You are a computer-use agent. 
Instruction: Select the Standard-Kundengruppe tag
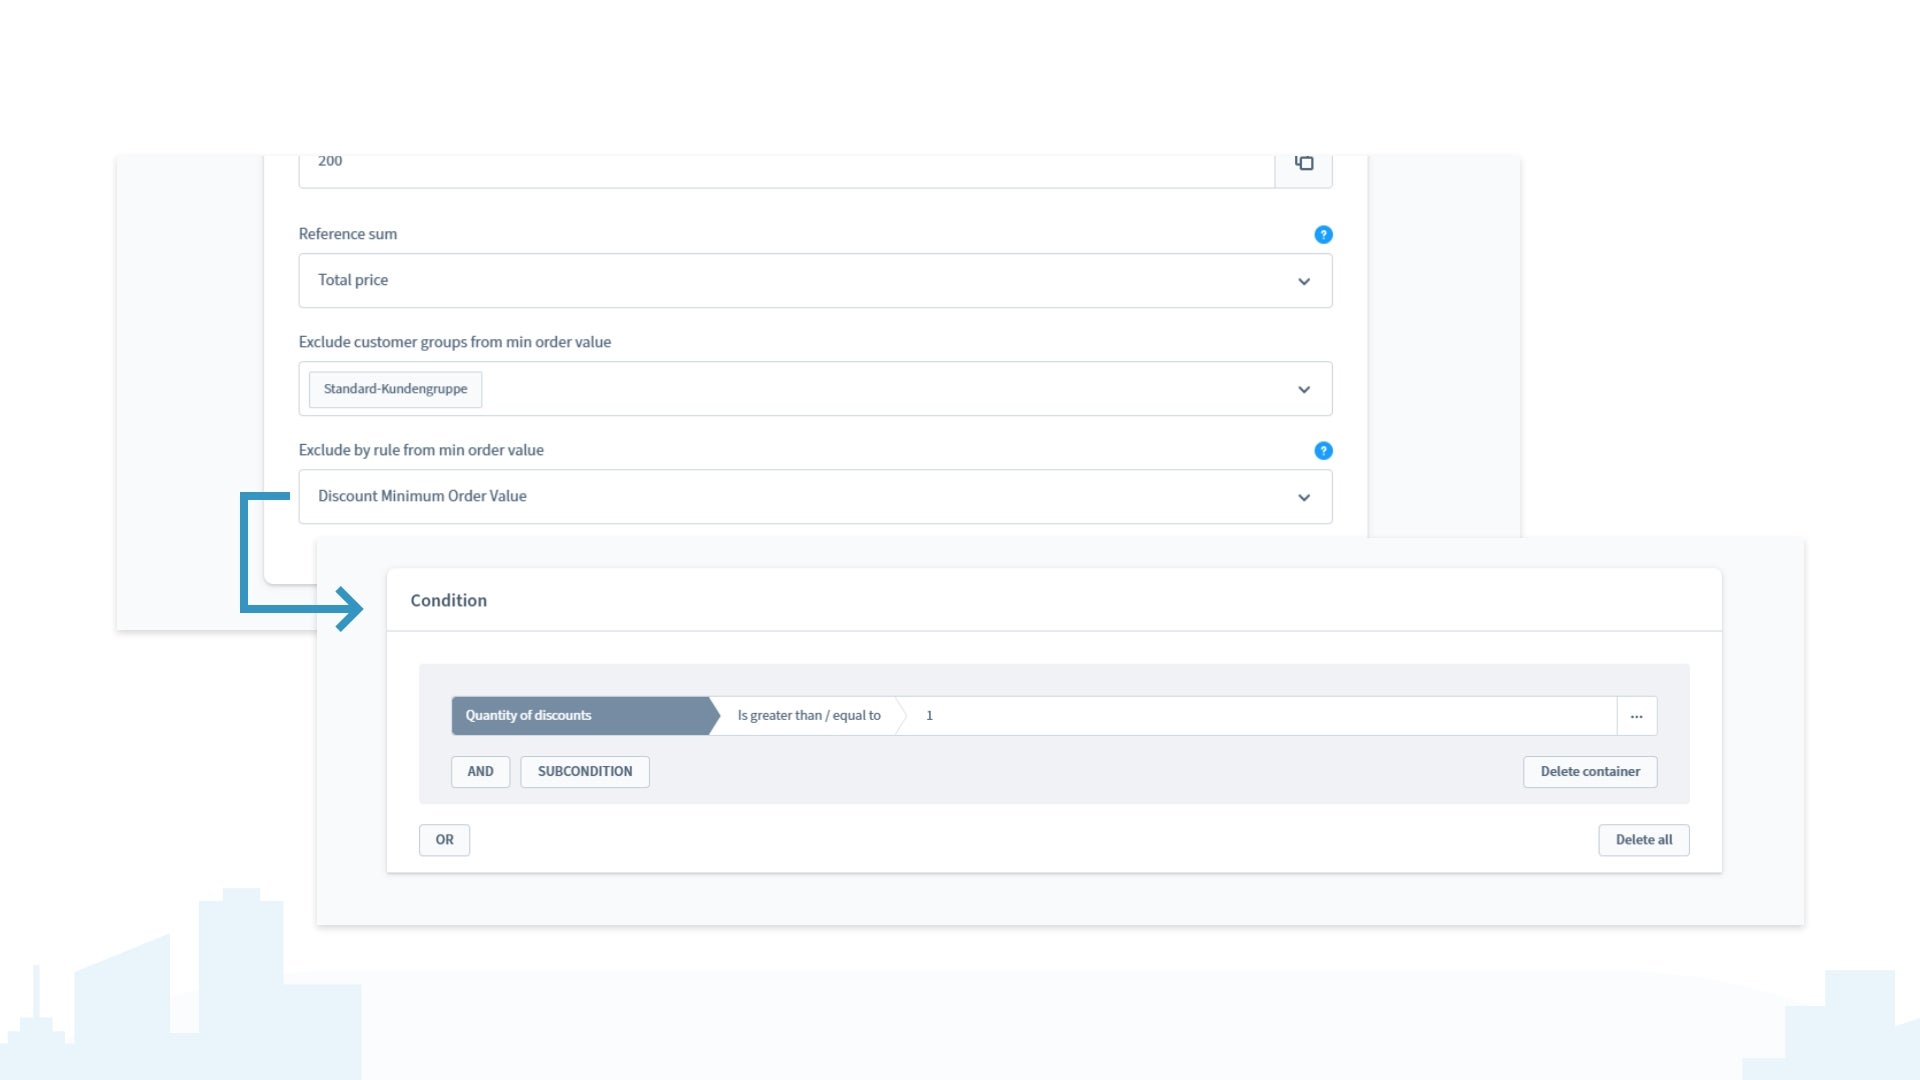click(x=395, y=389)
